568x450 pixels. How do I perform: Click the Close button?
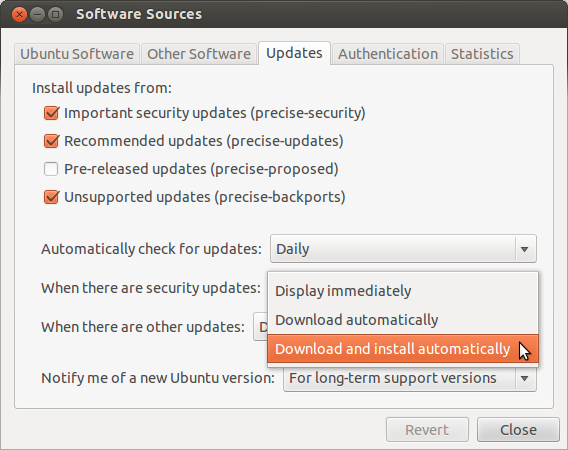[x=518, y=430]
